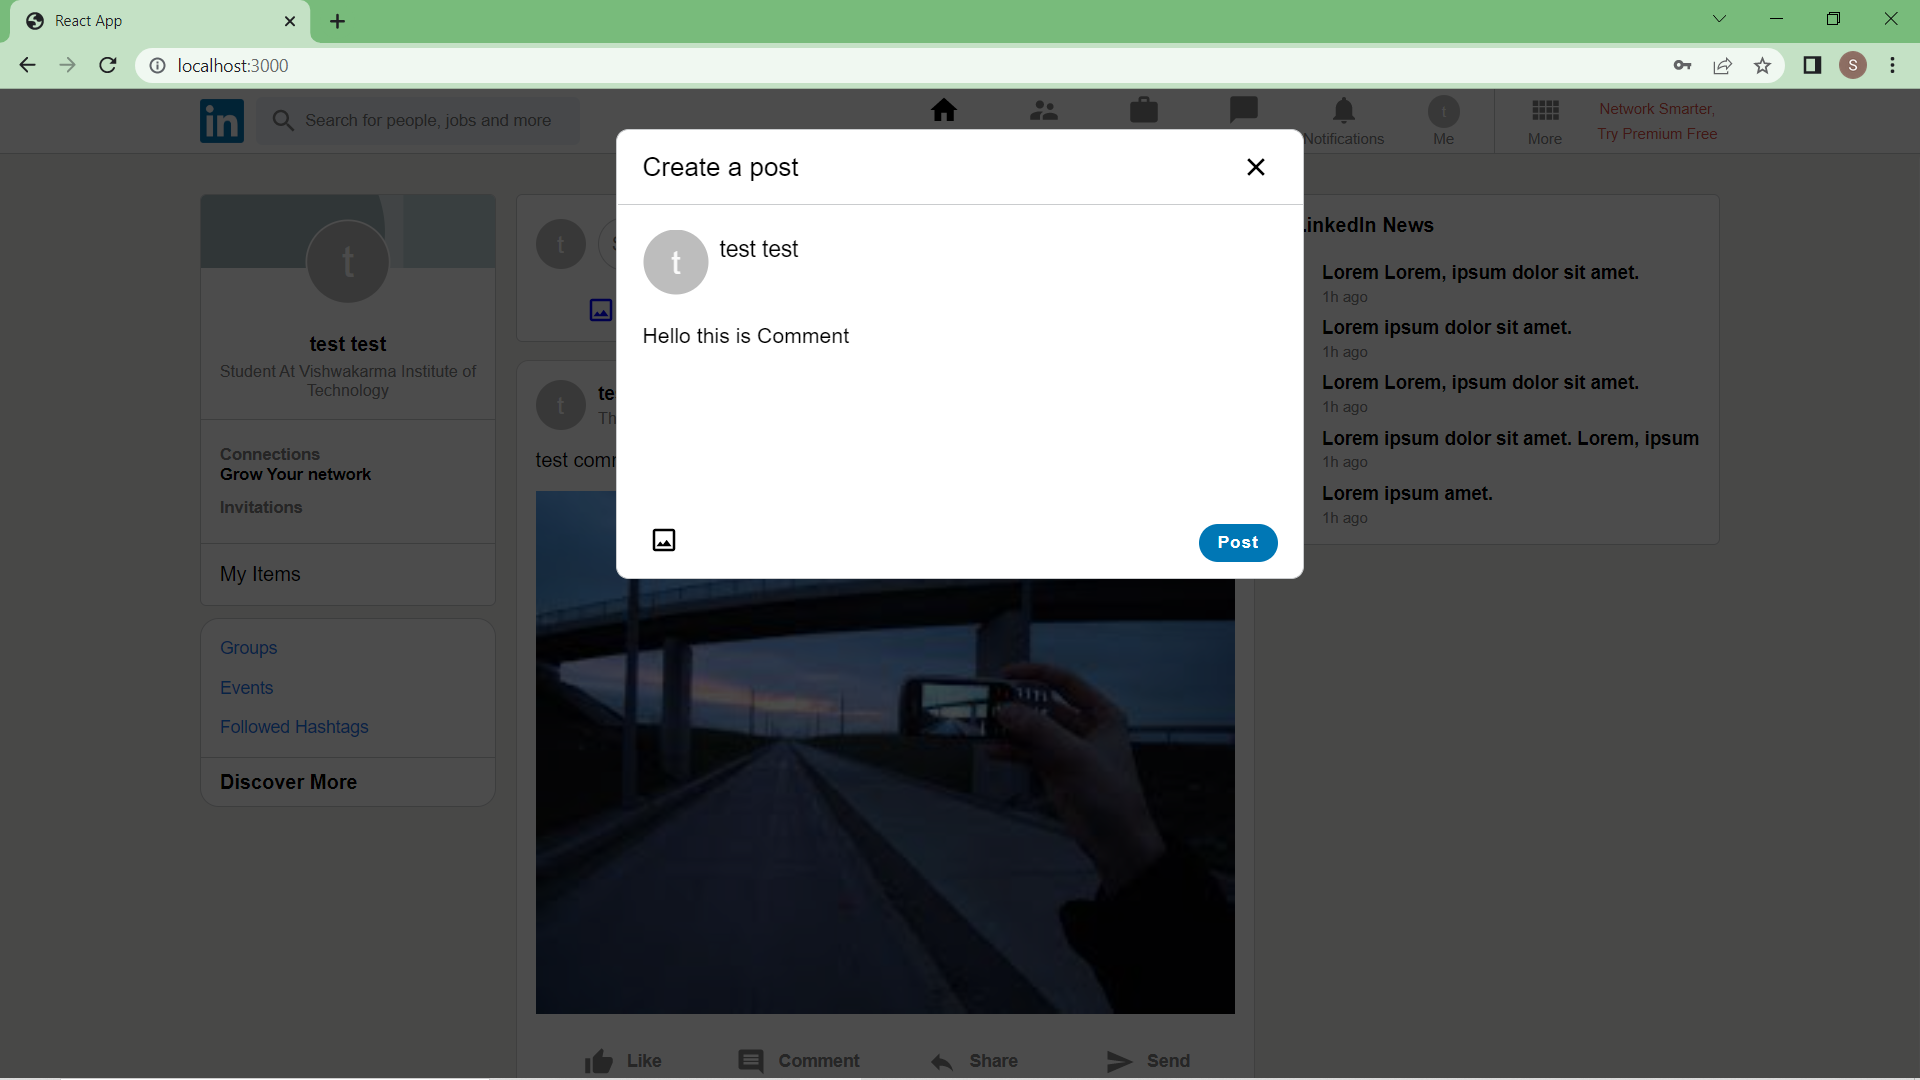Close the Create a post dialog
Viewport: 1920px width, 1080px height.
click(x=1256, y=167)
